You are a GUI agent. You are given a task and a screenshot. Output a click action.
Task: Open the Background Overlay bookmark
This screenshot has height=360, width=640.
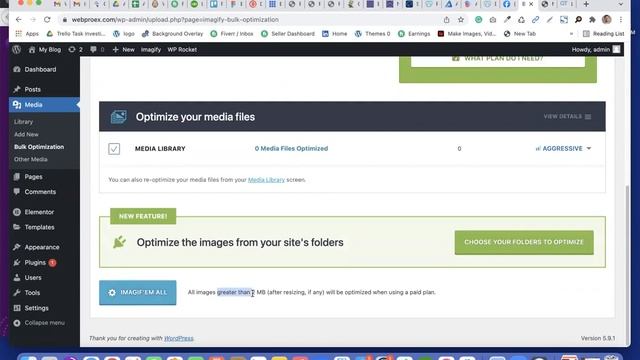click(x=172, y=34)
